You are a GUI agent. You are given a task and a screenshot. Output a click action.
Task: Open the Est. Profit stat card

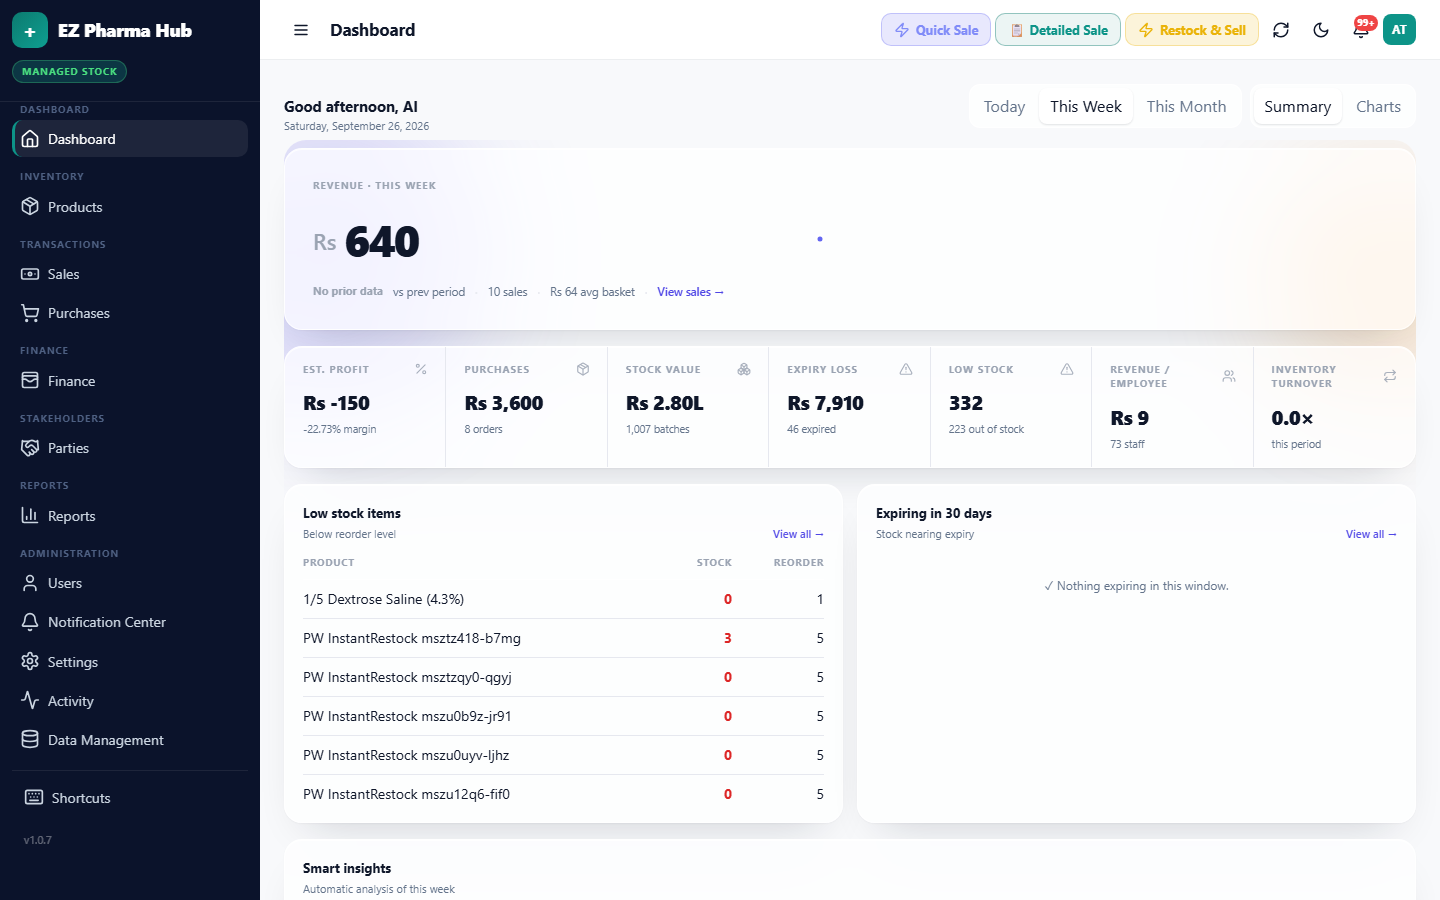click(x=365, y=407)
